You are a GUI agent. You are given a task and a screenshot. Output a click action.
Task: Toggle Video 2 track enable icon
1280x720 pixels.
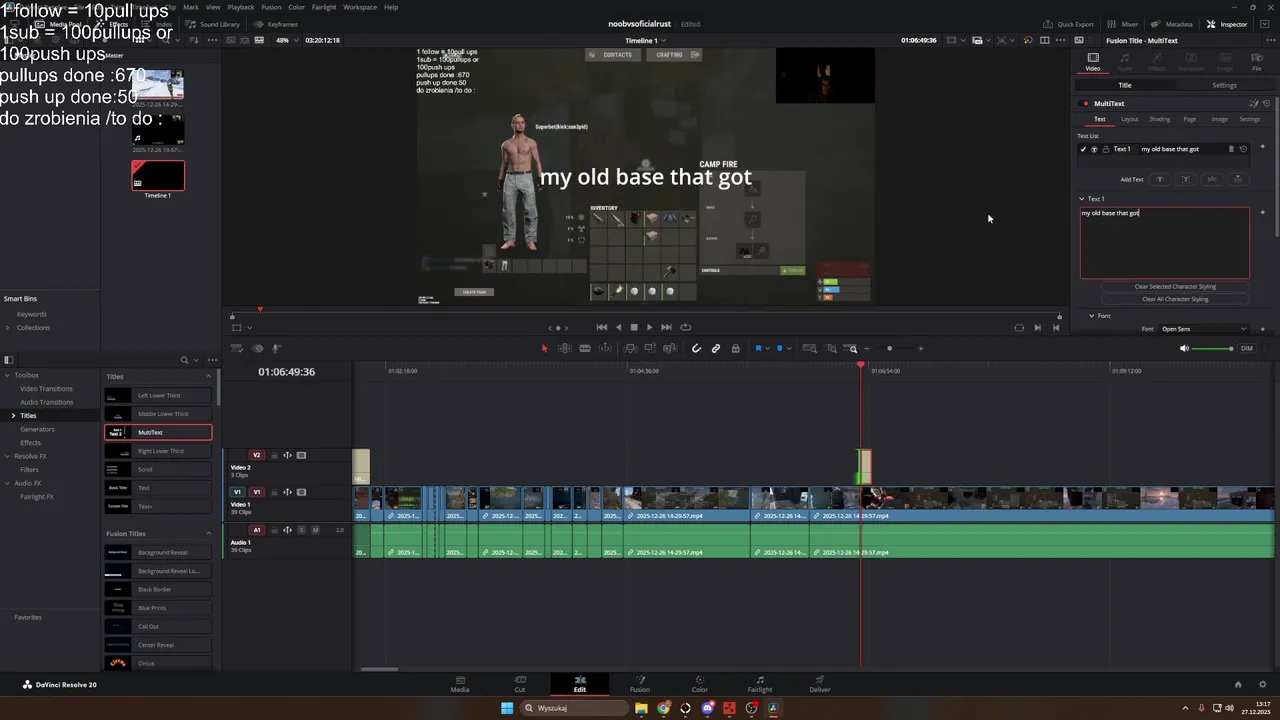coord(301,455)
